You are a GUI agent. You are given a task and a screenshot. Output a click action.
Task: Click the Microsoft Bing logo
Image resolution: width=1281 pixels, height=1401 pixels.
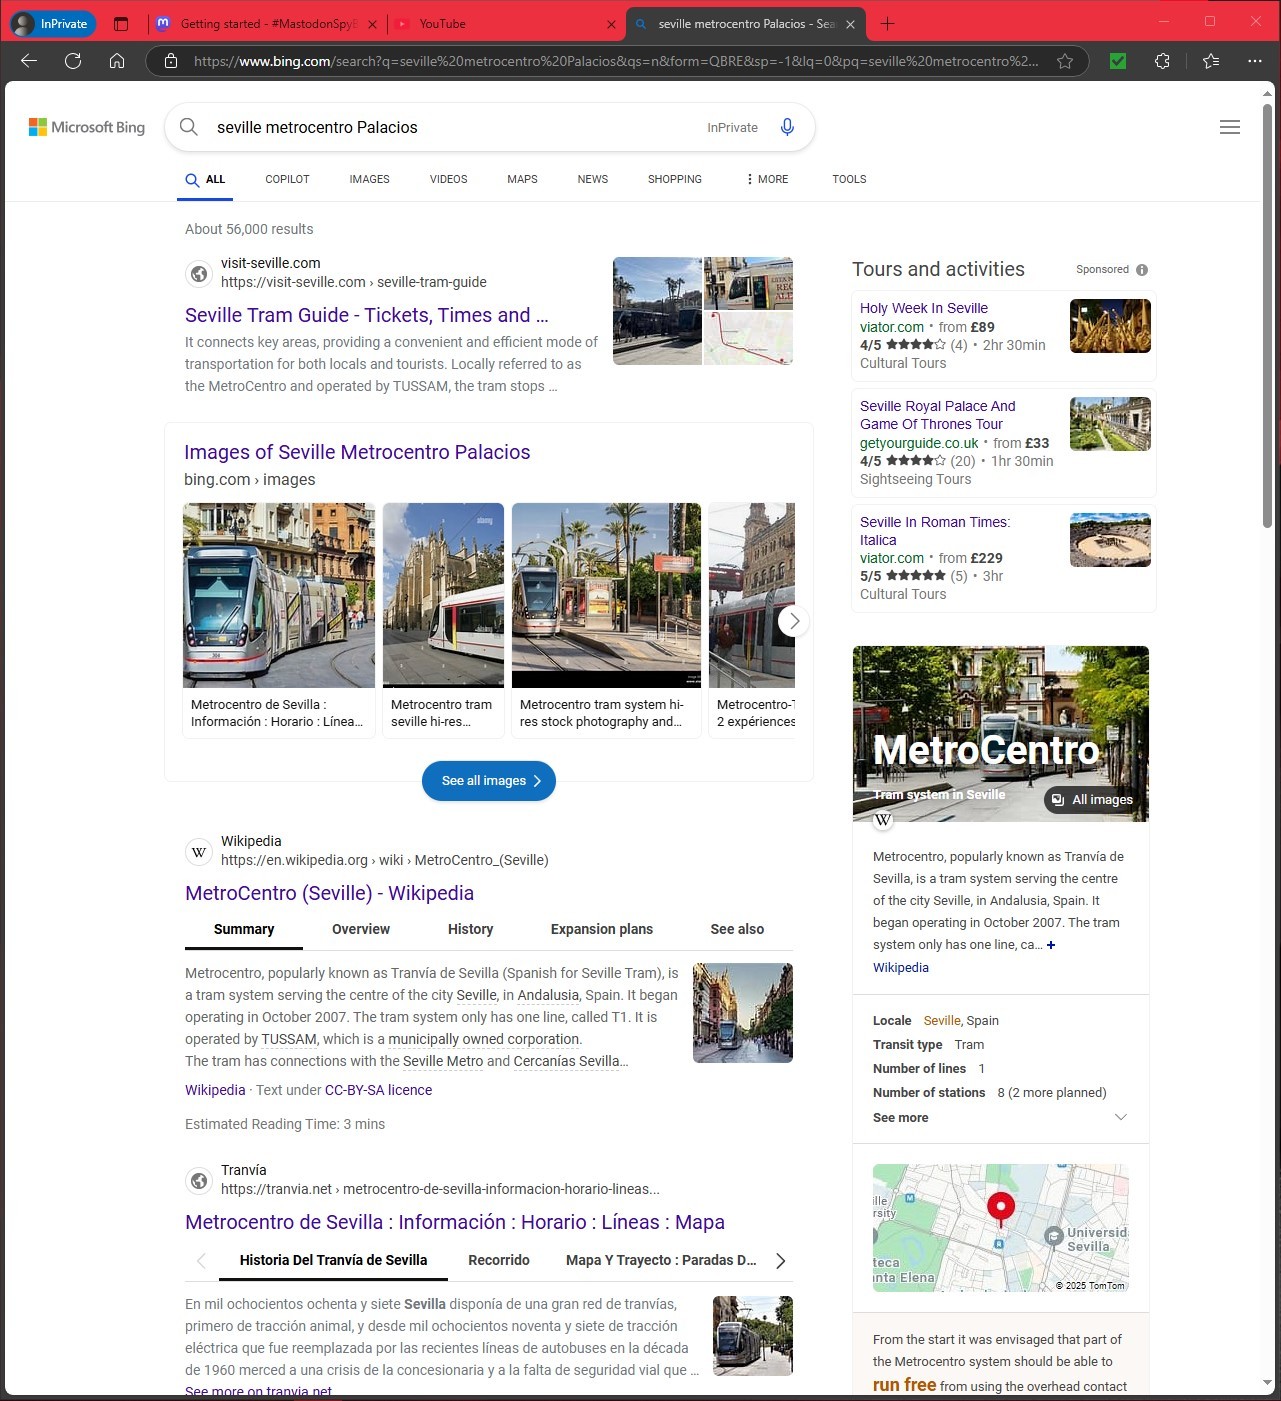coord(87,127)
